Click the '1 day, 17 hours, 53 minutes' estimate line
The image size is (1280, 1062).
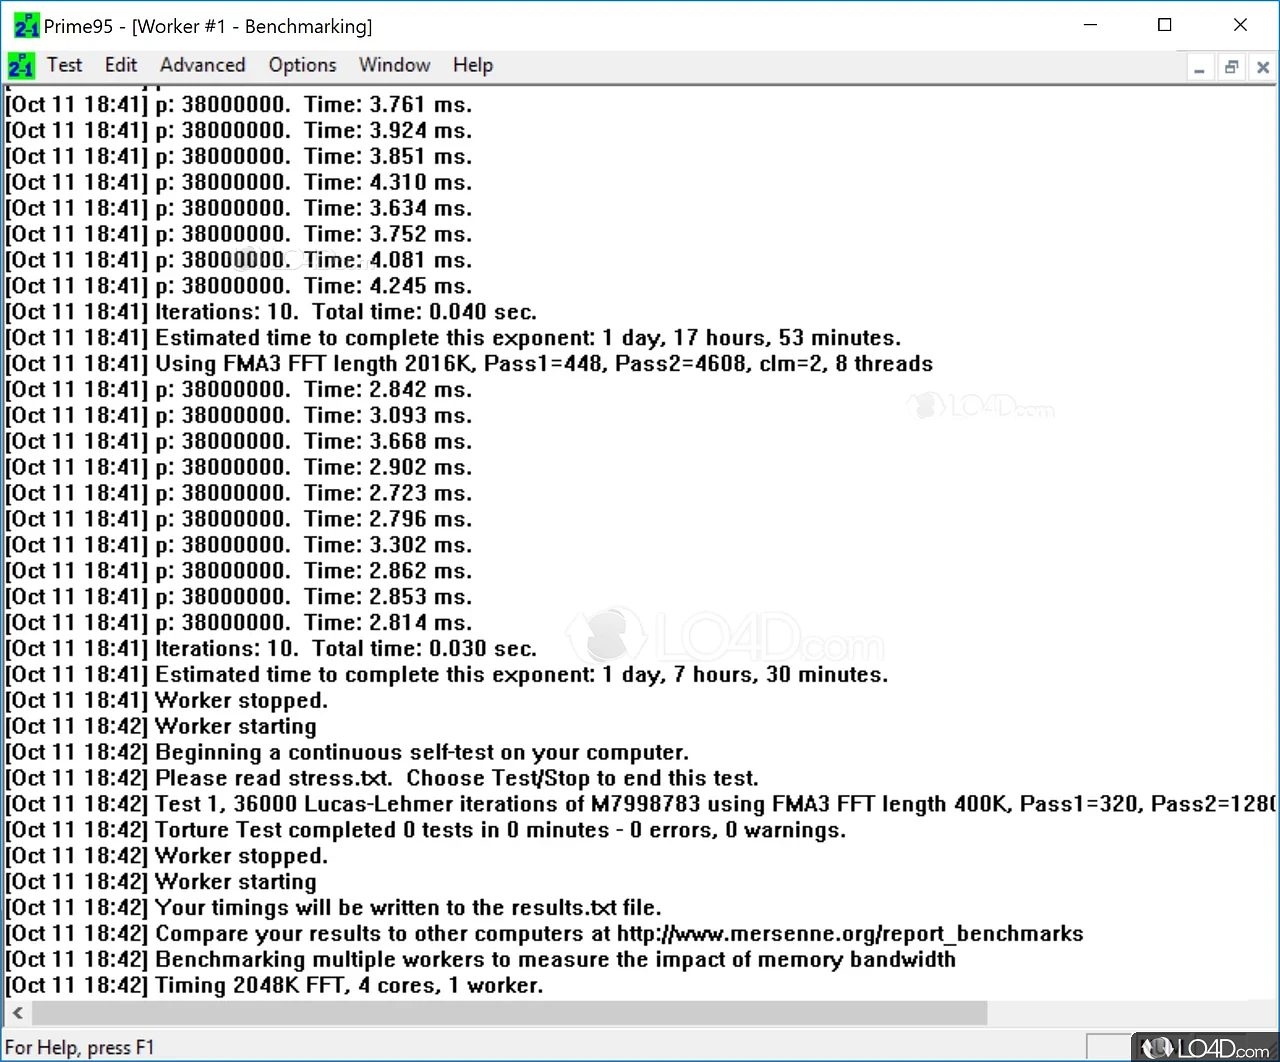[453, 338]
